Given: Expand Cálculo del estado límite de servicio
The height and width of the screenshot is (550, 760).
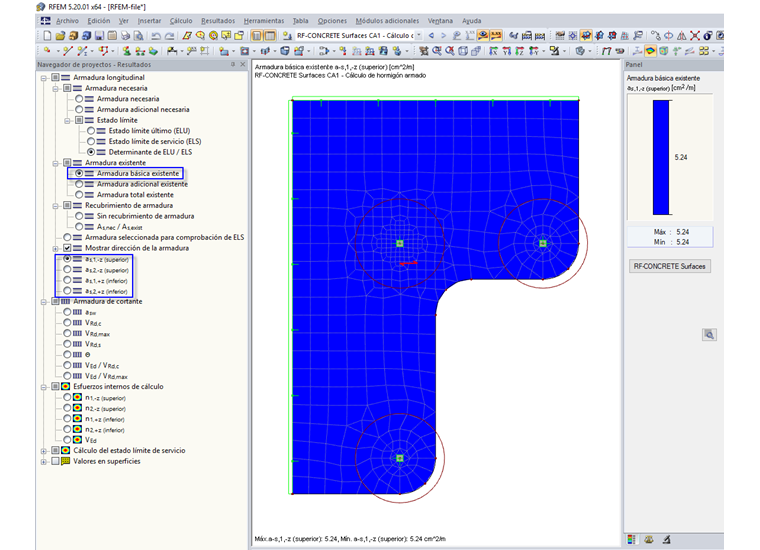Looking at the screenshot, I should pos(44,451).
